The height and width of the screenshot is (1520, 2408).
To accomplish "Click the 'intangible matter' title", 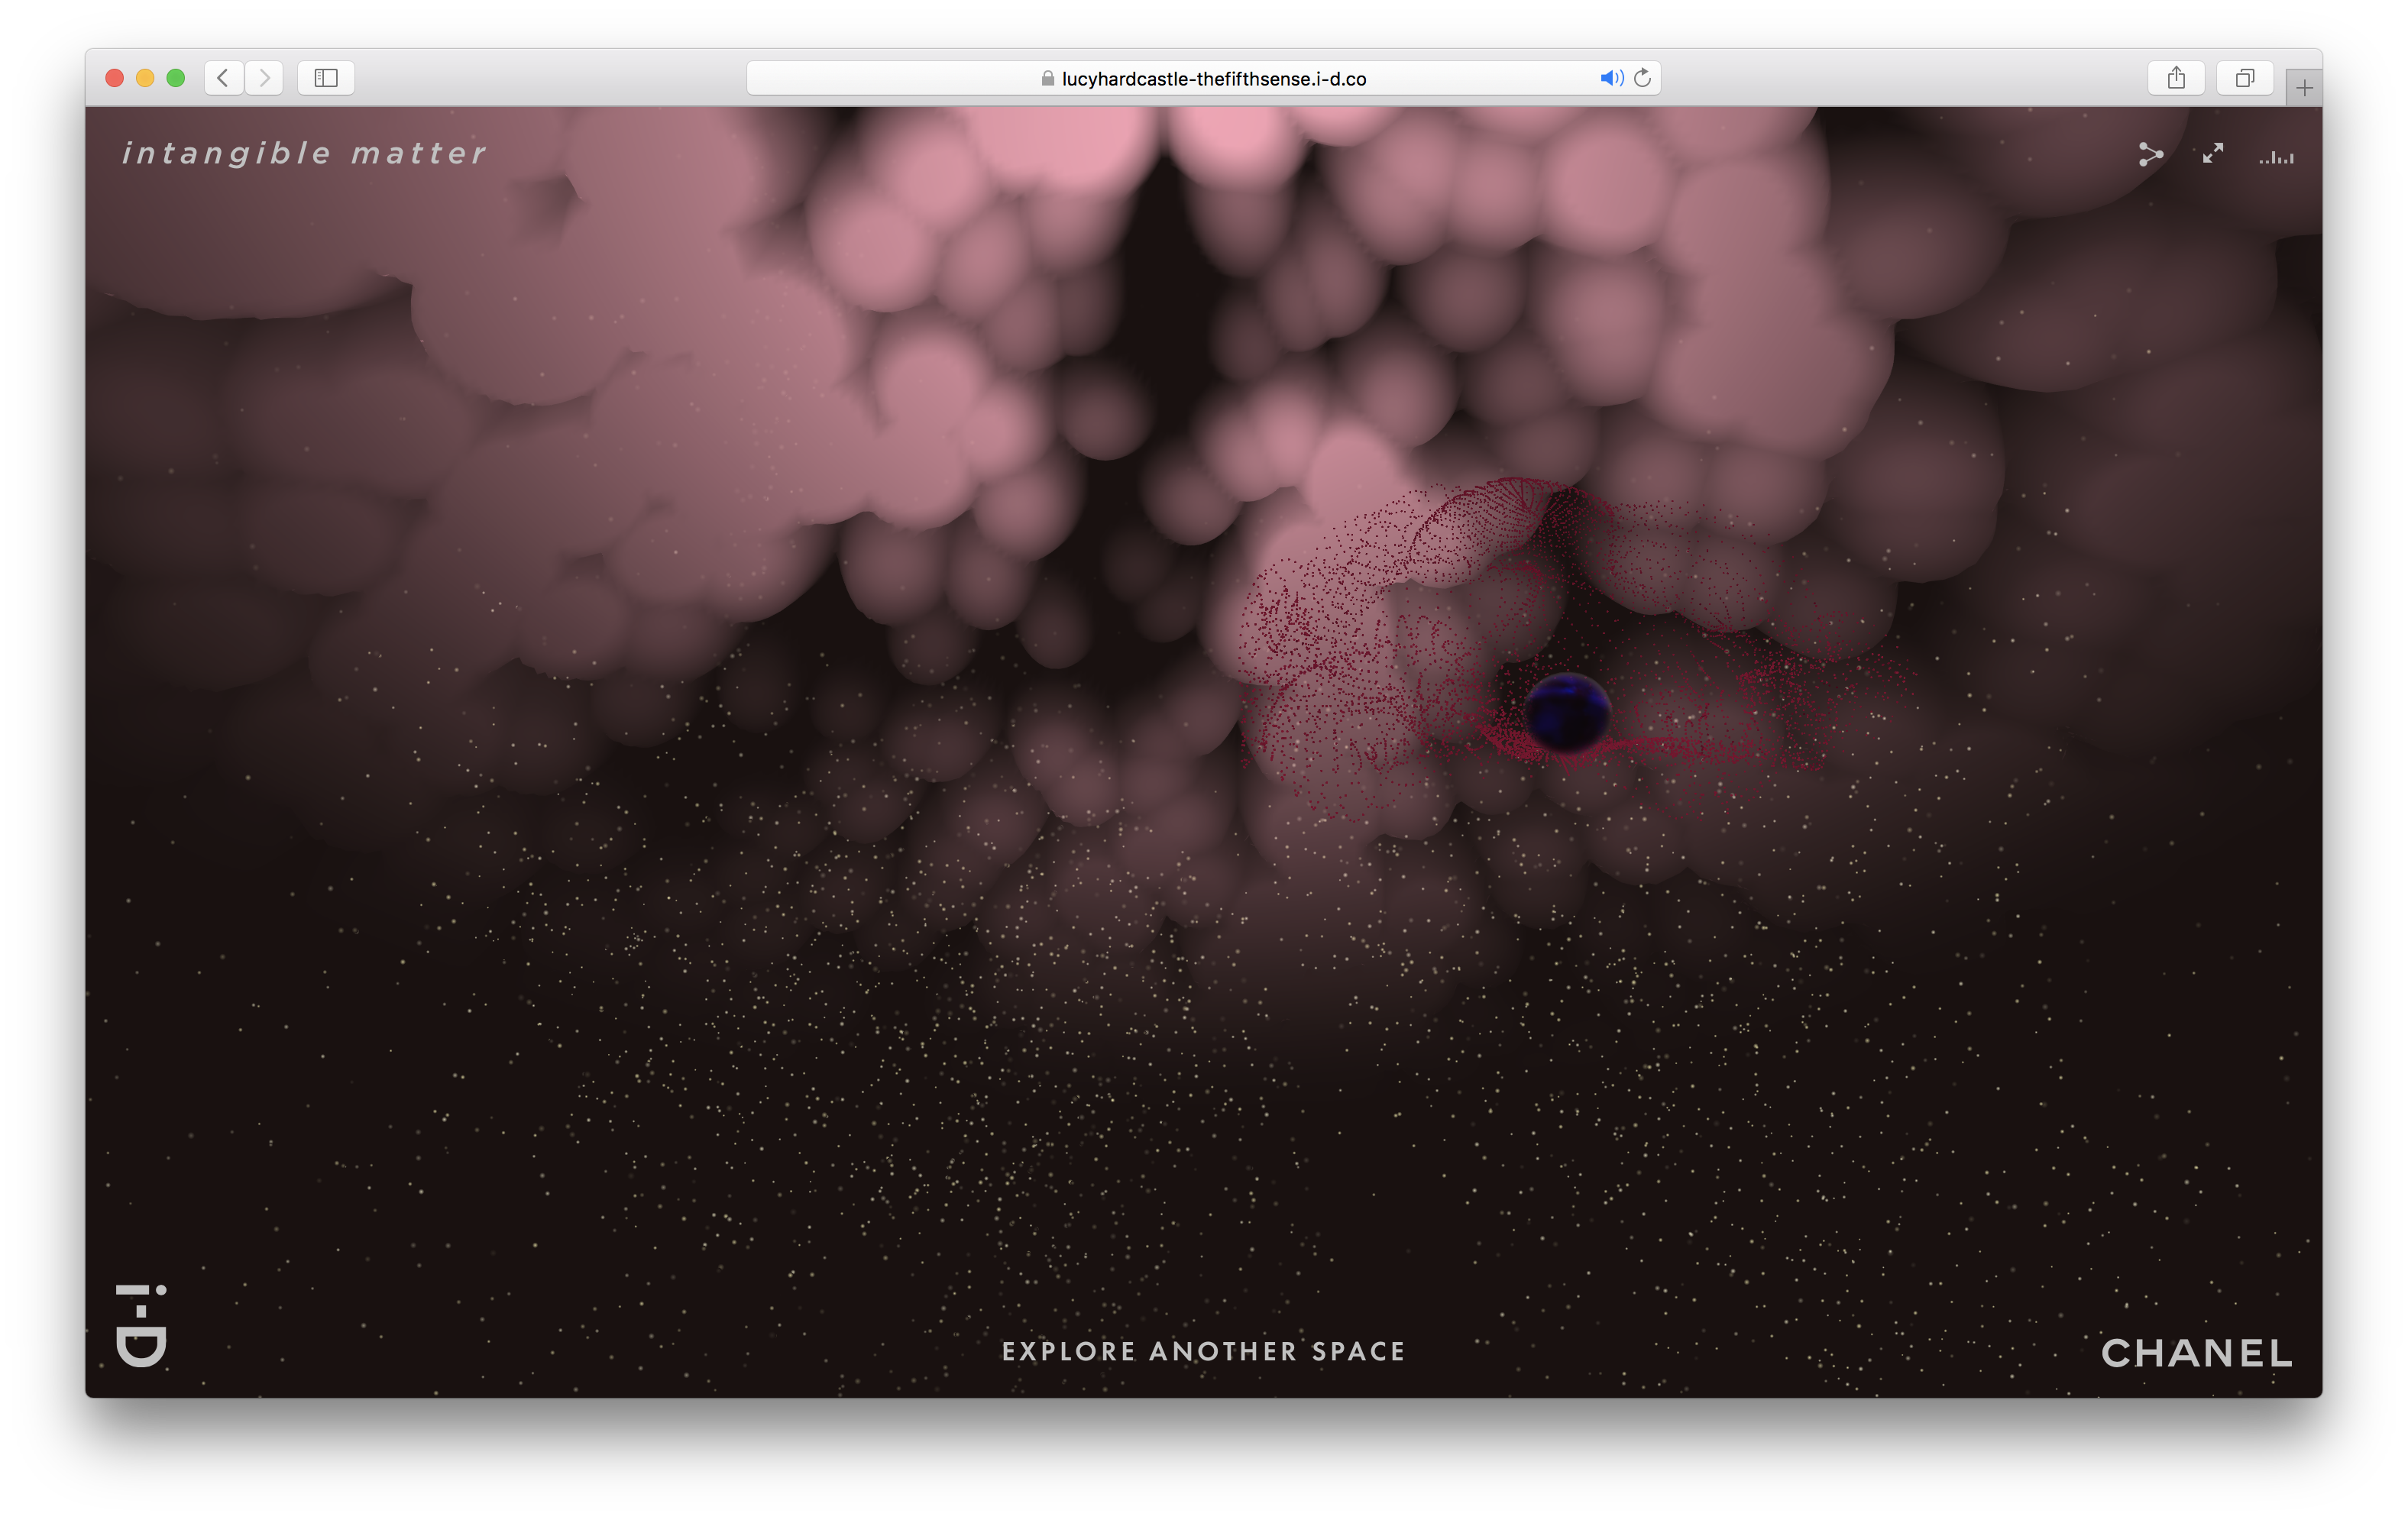I will point(304,153).
